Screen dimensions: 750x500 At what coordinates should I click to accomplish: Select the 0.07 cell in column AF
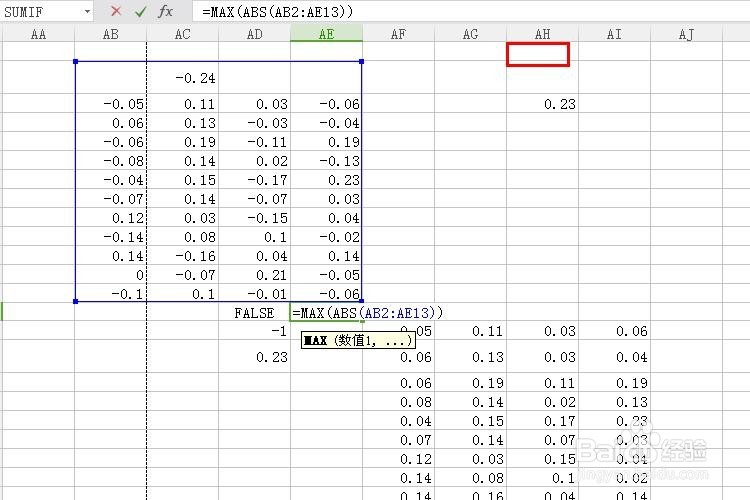[x=398, y=439]
